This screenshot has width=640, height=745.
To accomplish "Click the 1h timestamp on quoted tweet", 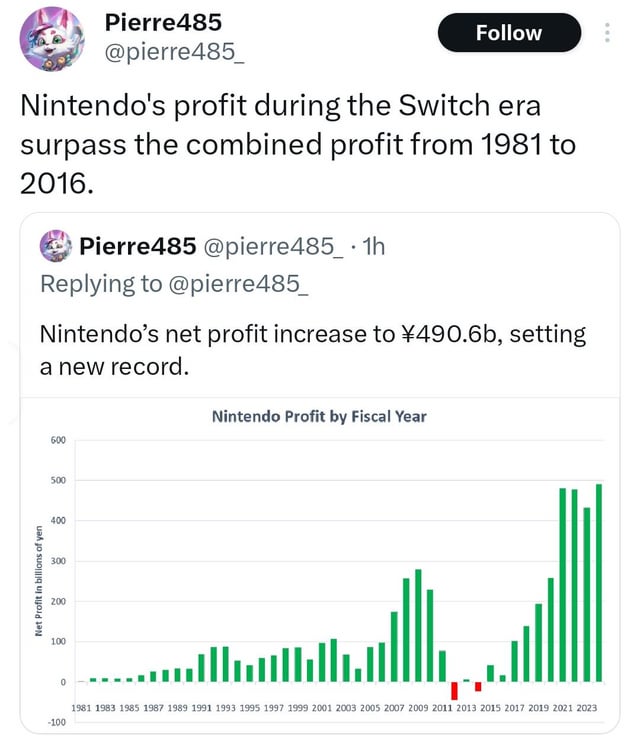I will pyautogui.click(x=373, y=247).
